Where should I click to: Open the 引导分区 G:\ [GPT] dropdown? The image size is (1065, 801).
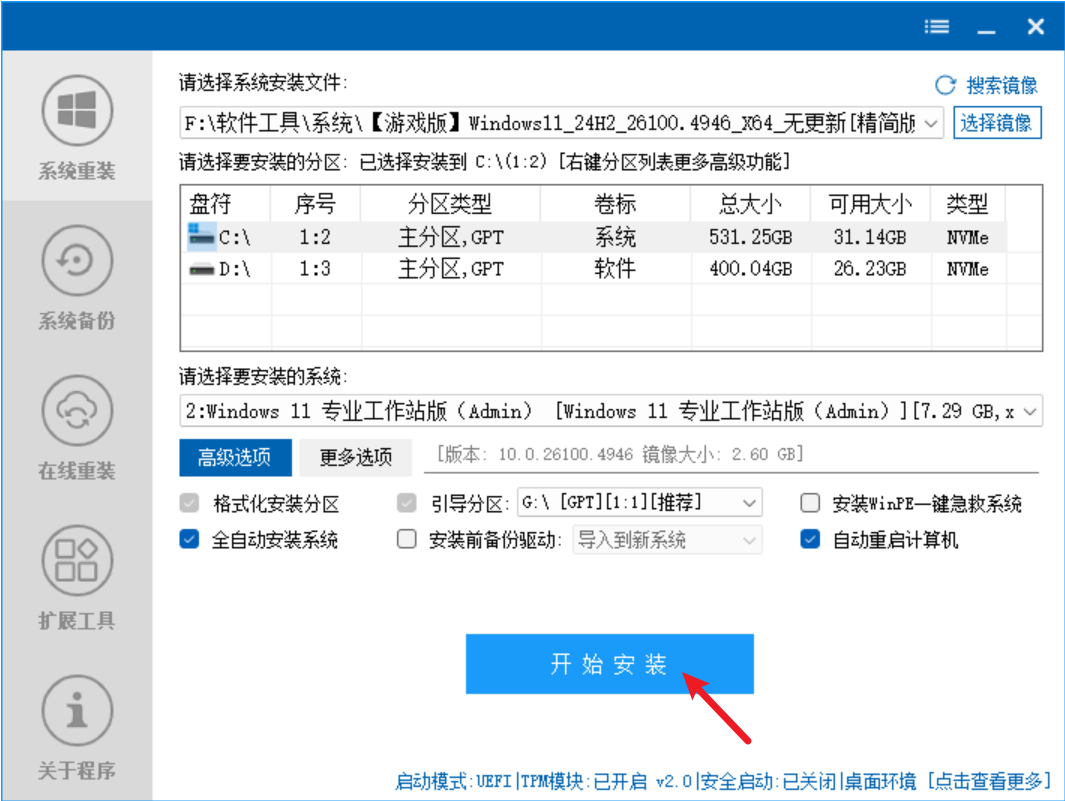point(639,503)
